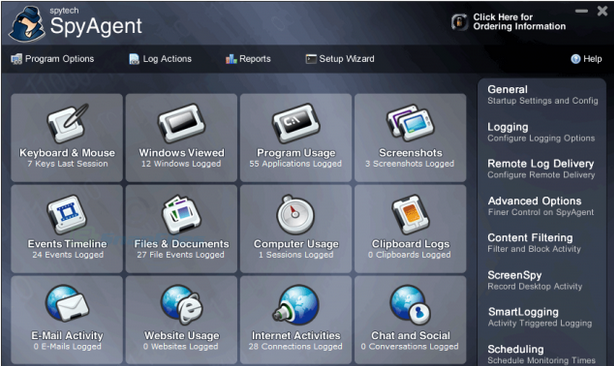Click the ordering padlock icon
The image size is (614, 366).
[x=459, y=22]
